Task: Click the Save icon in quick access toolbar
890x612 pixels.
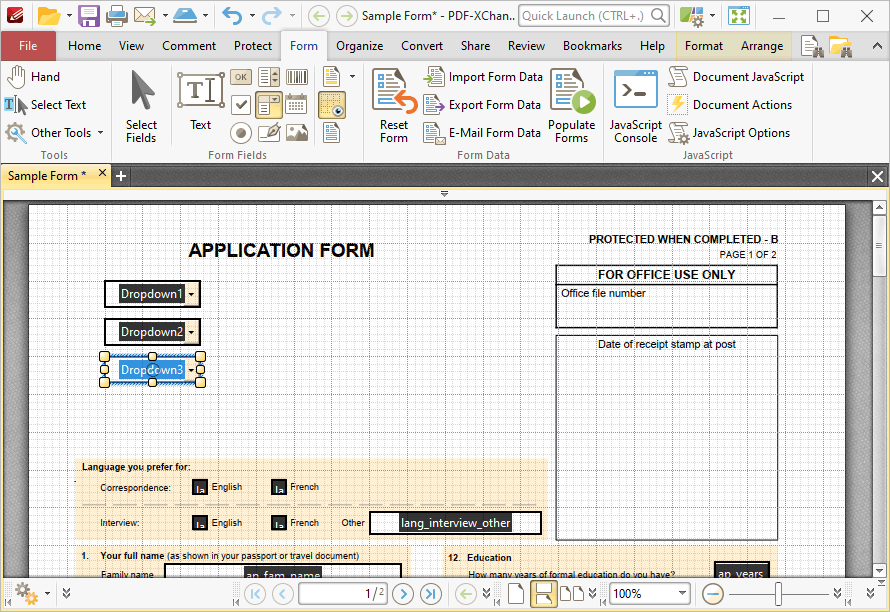Action: (x=89, y=16)
